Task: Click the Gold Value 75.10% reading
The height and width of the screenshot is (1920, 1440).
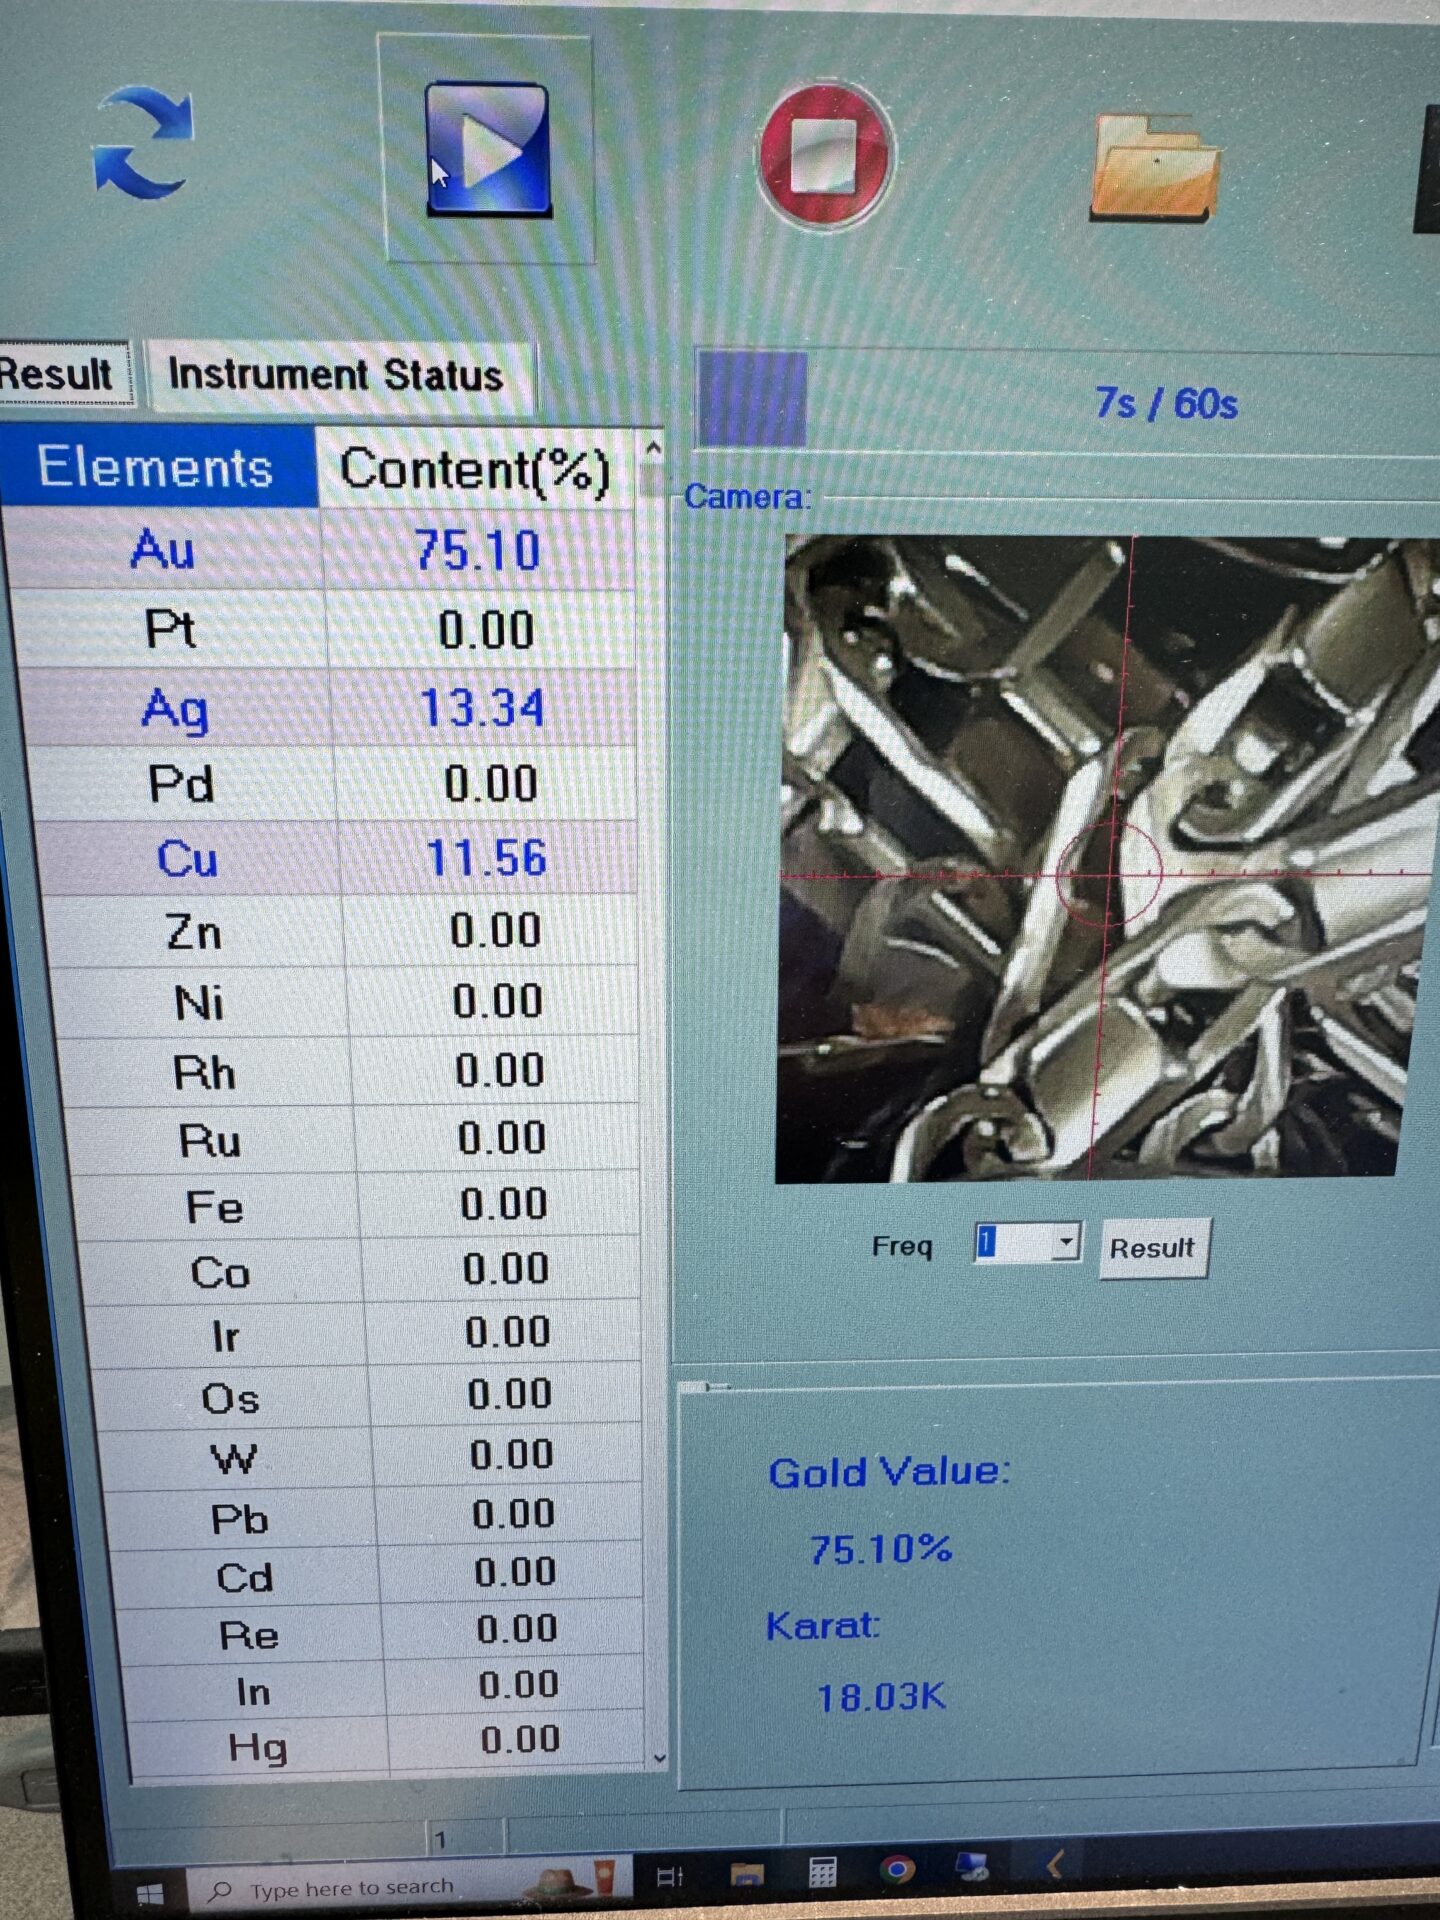Action: [880, 1549]
